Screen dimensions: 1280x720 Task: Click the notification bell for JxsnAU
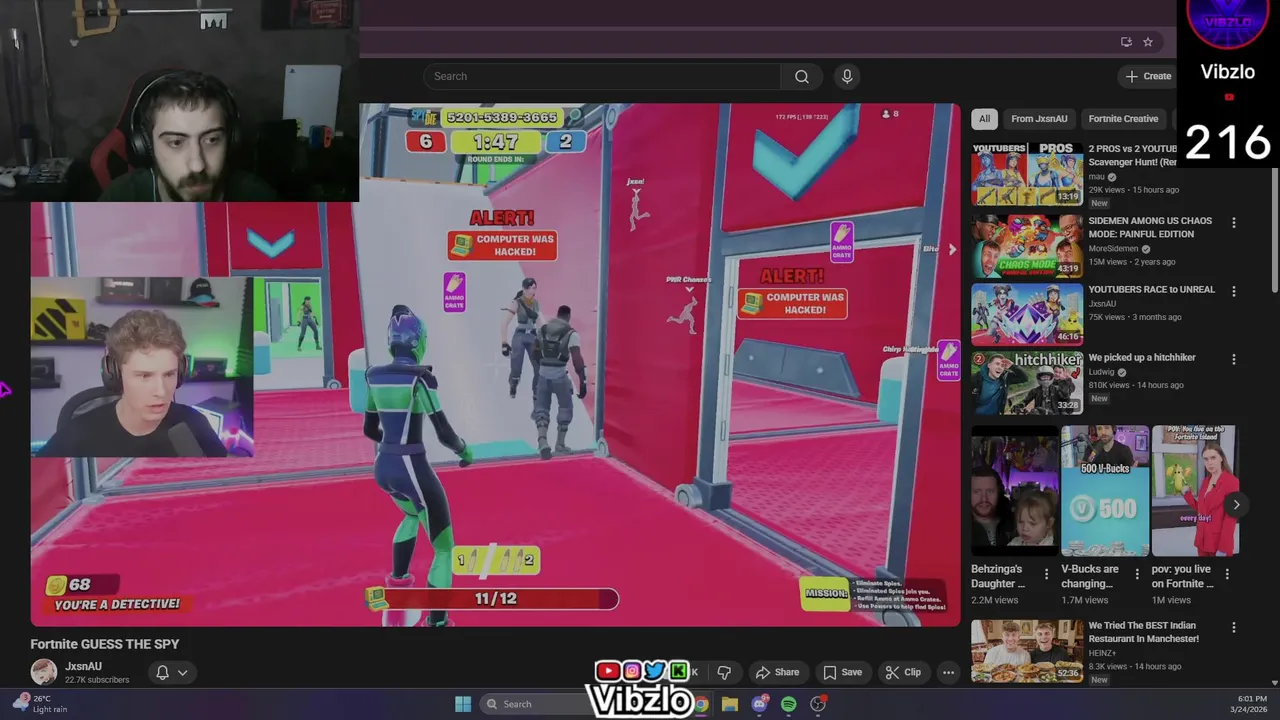pos(162,672)
